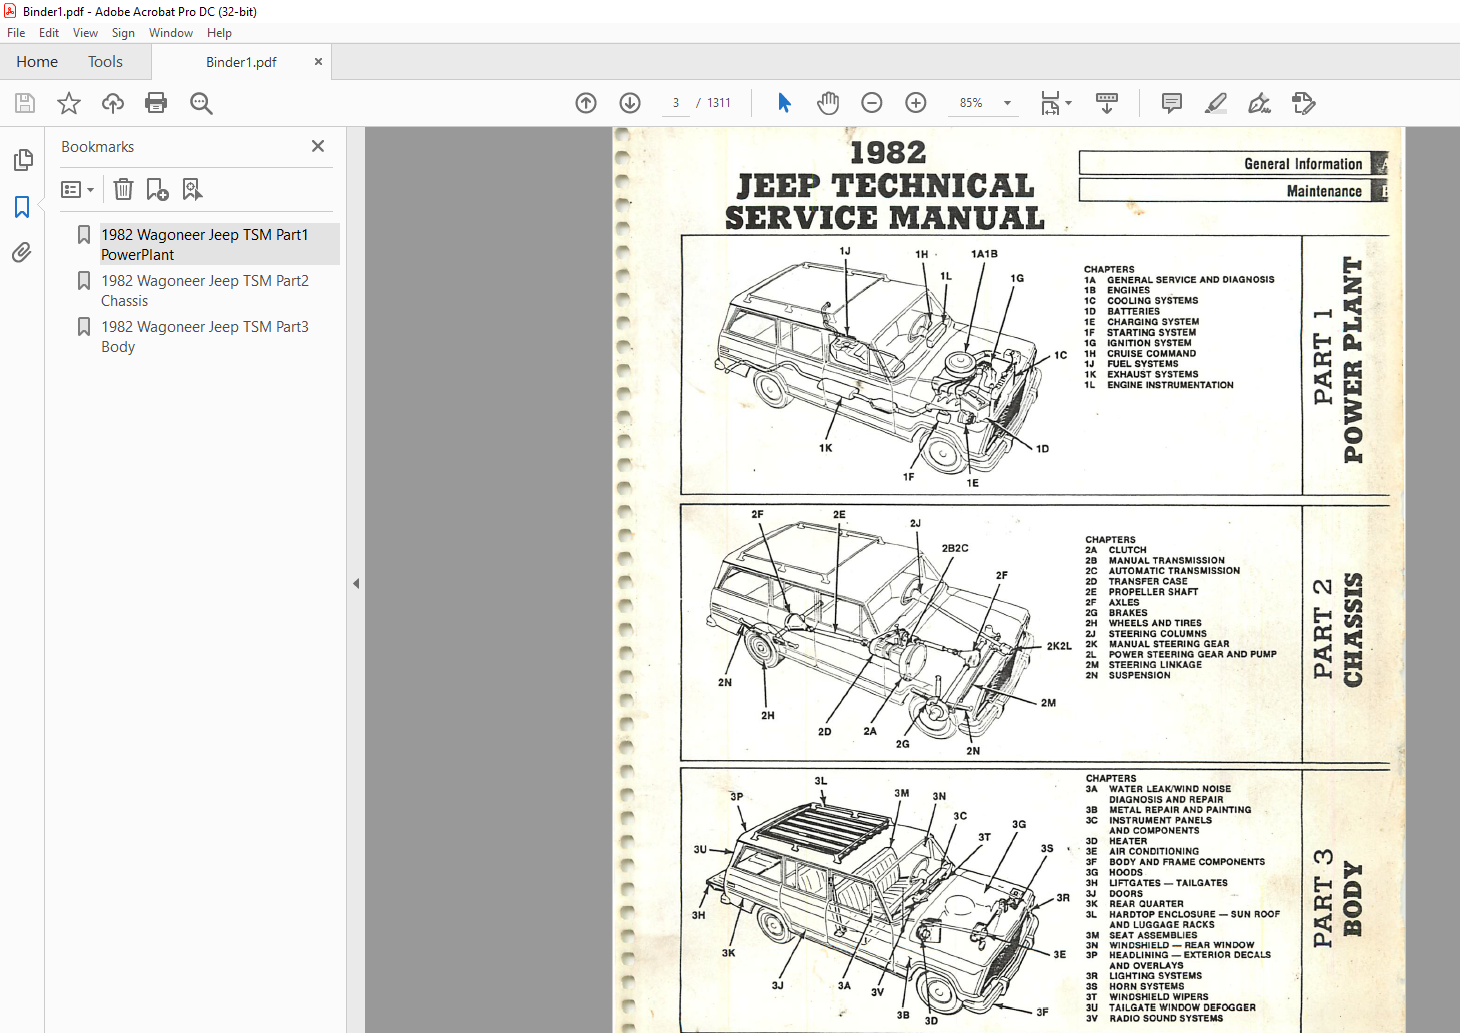
Task: Click the fit page scrolling mode icon
Action: (1050, 103)
